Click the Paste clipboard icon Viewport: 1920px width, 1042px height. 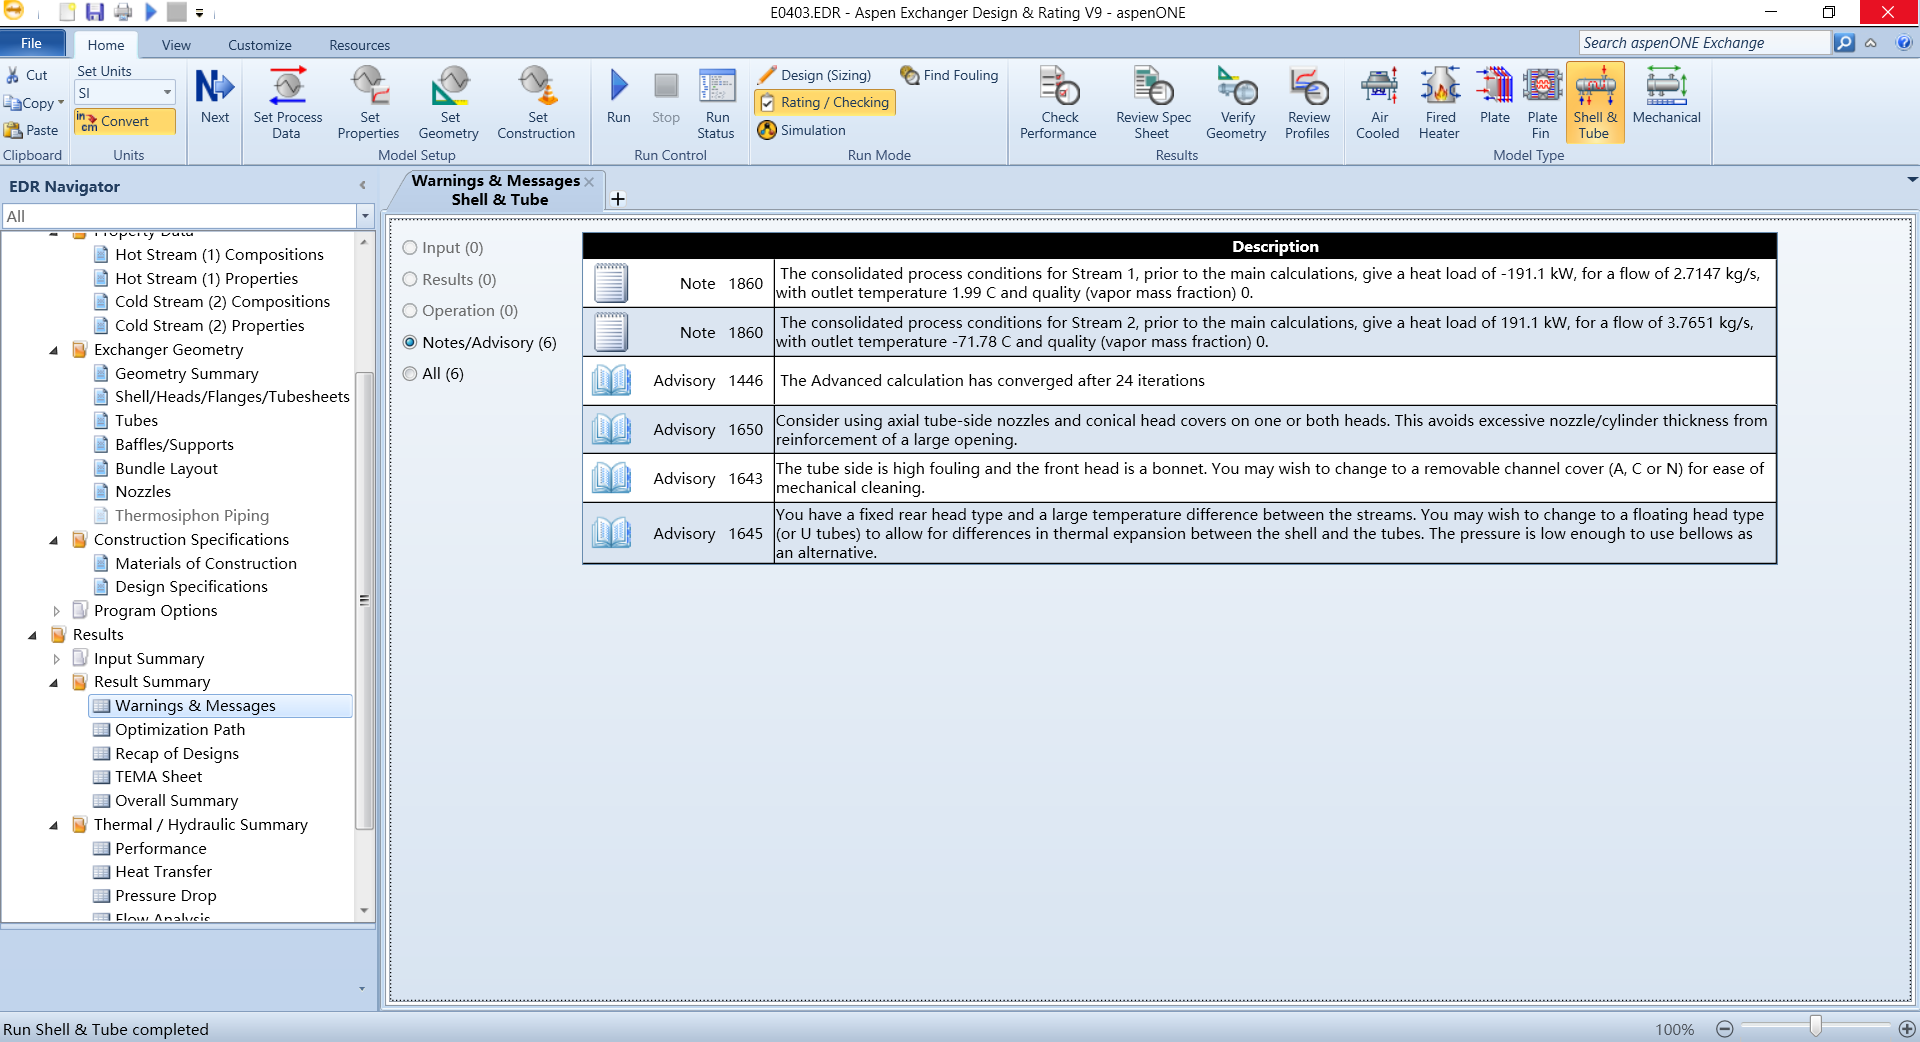(x=13, y=130)
